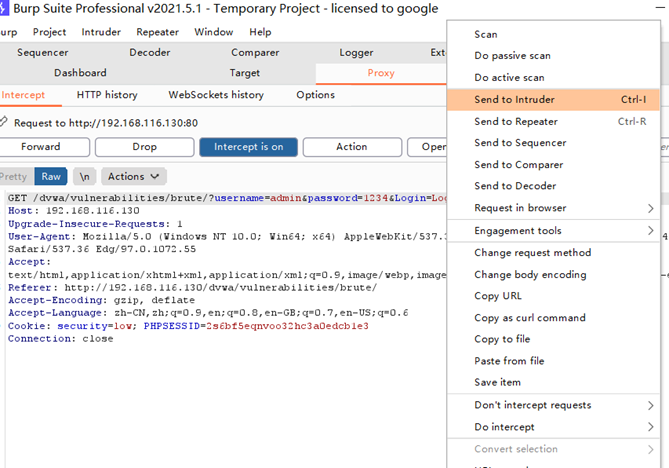Click the Accept-Language header line
The height and width of the screenshot is (468, 669).
tap(208, 313)
